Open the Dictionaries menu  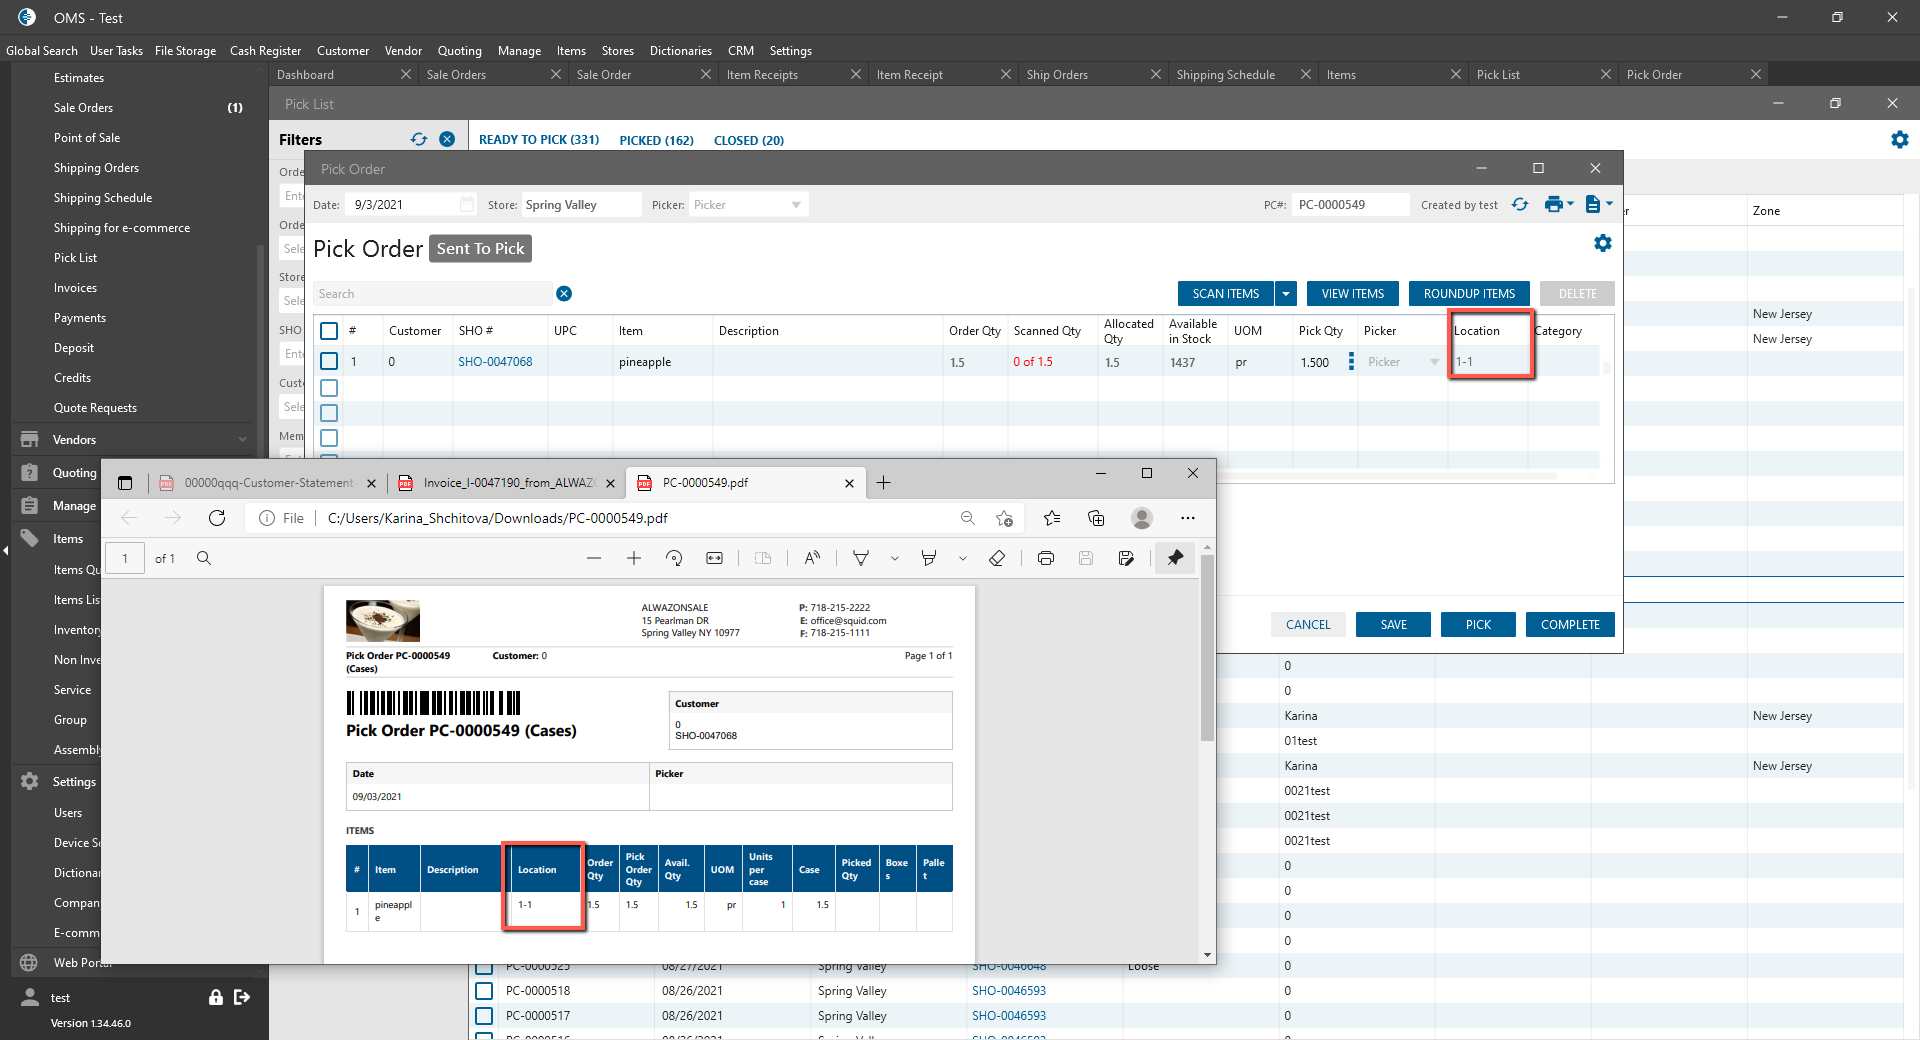(x=680, y=51)
